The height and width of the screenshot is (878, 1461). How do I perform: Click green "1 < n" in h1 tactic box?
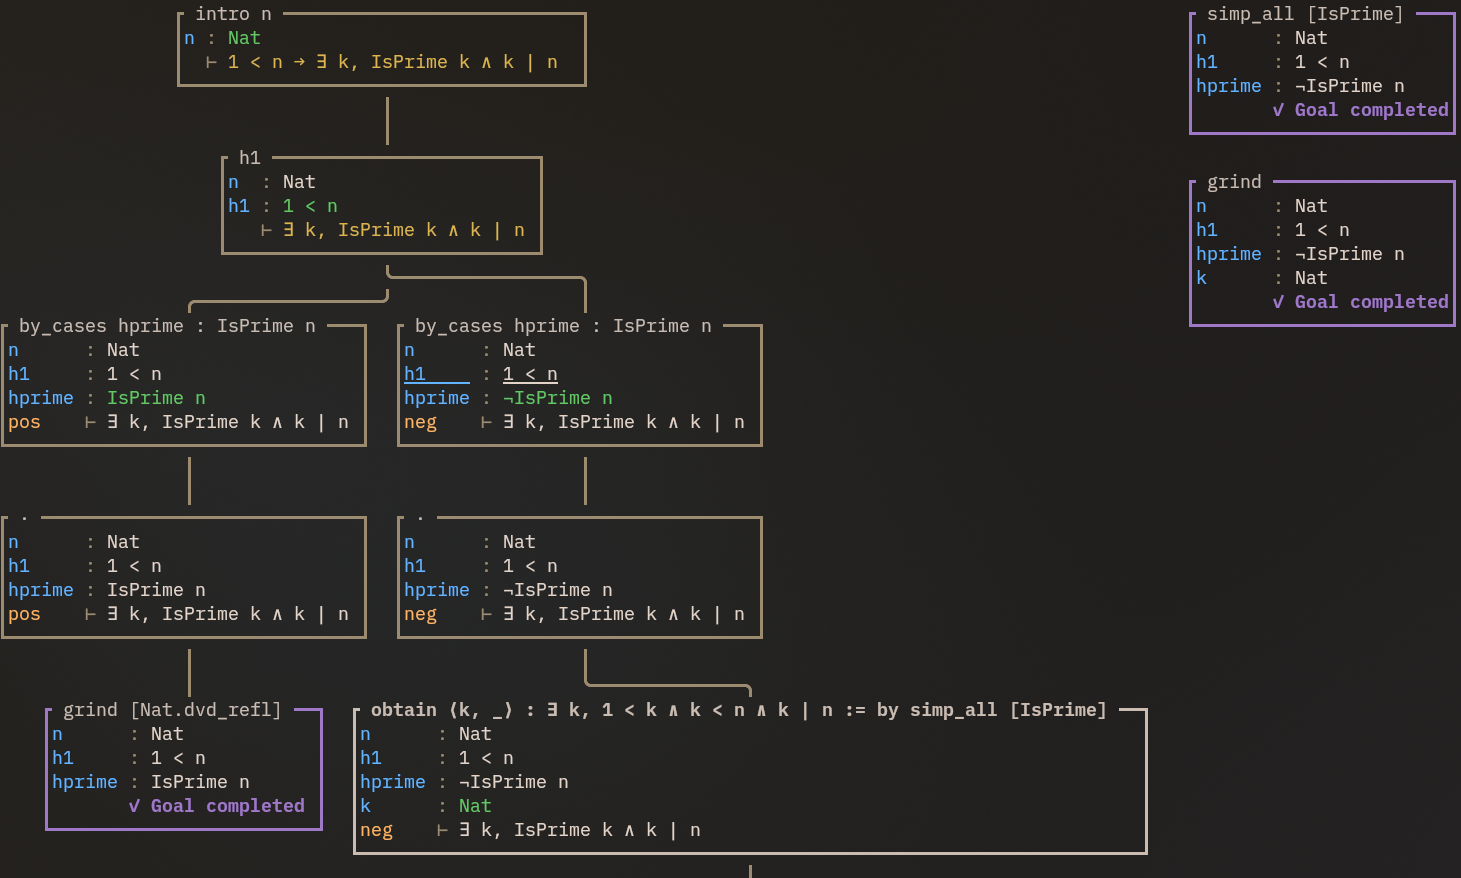click(x=310, y=206)
